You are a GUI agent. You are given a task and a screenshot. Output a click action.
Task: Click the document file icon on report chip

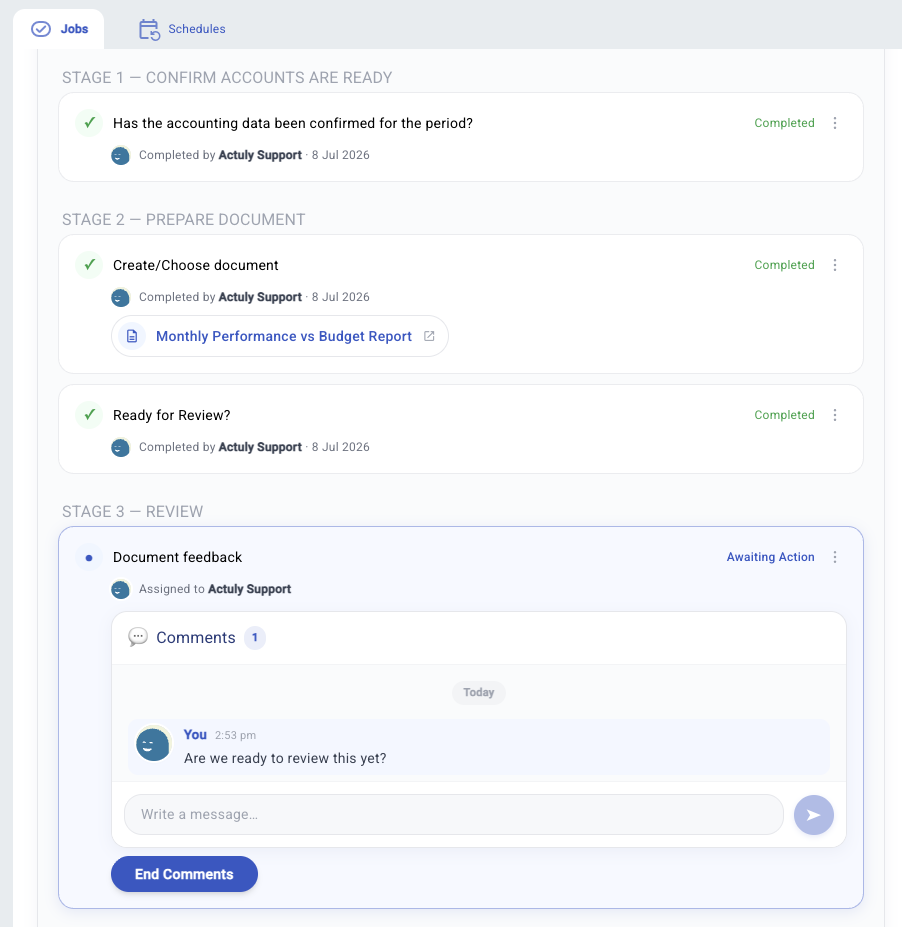(x=132, y=336)
